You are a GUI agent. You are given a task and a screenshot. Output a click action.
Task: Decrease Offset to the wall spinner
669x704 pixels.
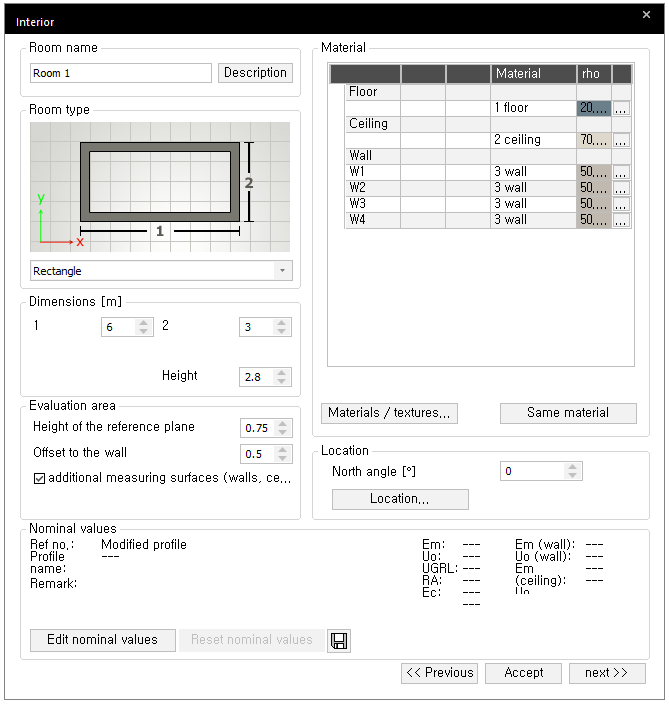[282, 458]
